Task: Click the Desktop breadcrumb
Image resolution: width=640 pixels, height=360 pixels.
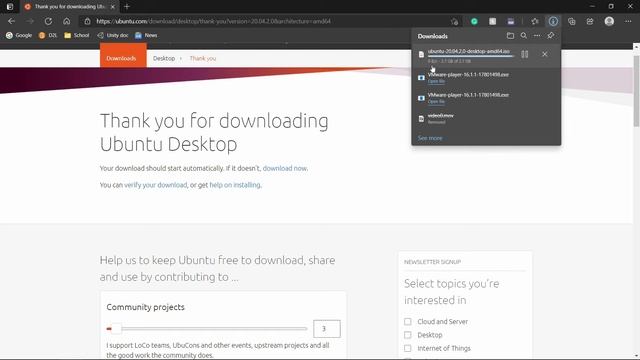Action: 164,58
